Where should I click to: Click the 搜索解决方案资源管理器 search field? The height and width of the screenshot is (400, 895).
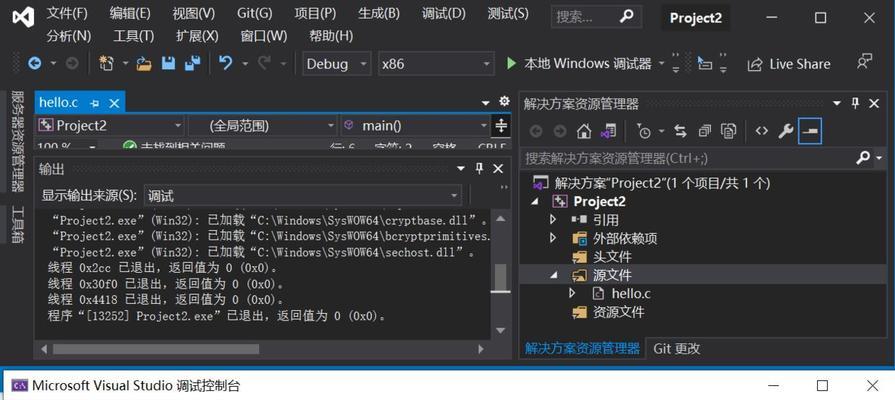pyautogui.click(x=688, y=158)
